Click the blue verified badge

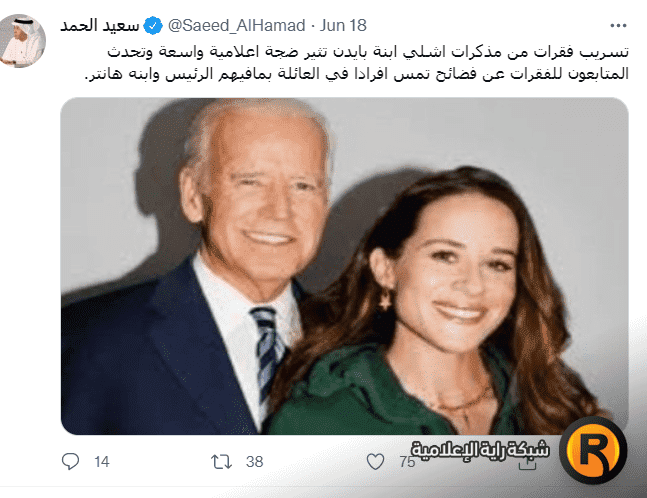[x=153, y=26]
